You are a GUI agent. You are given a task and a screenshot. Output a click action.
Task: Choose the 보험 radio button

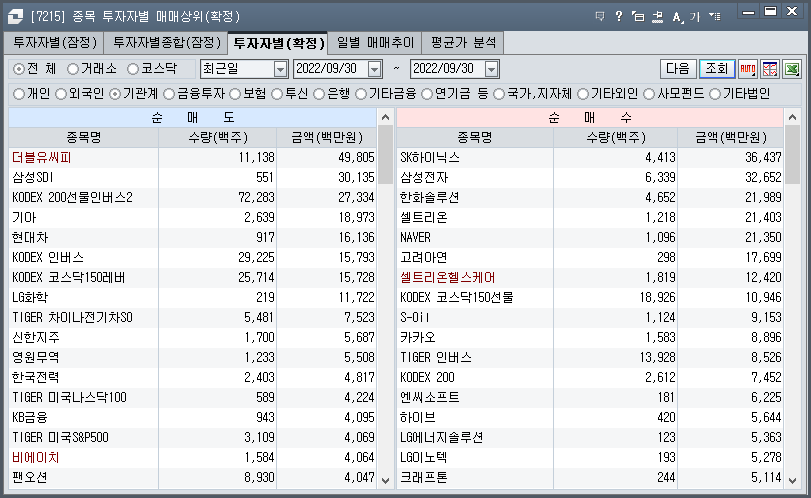pyautogui.click(x=235, y=94)
